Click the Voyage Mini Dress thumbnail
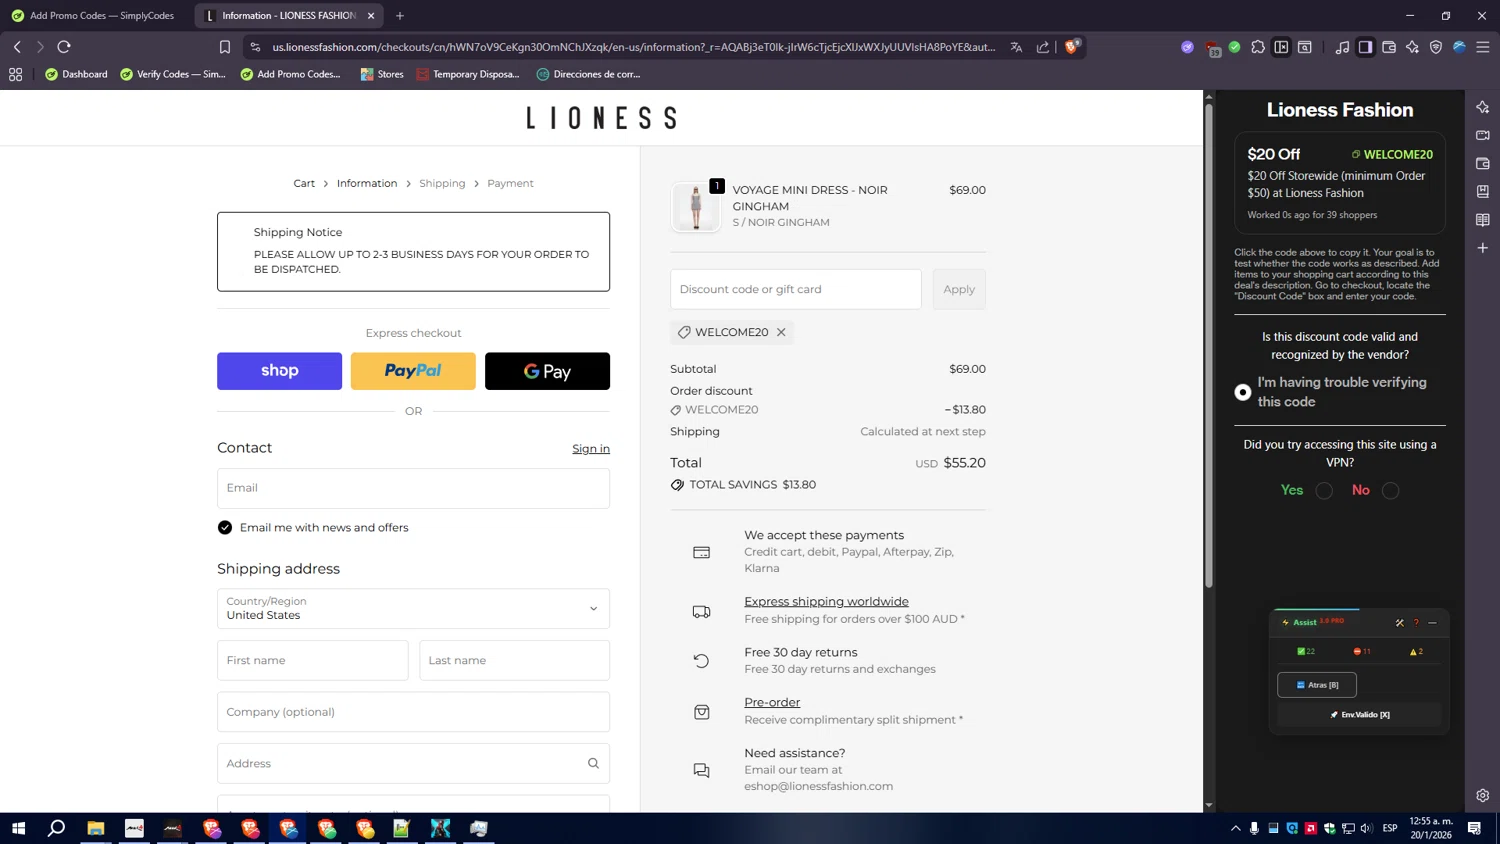Screen dimensions: 1500x844 tap(696, 207)
